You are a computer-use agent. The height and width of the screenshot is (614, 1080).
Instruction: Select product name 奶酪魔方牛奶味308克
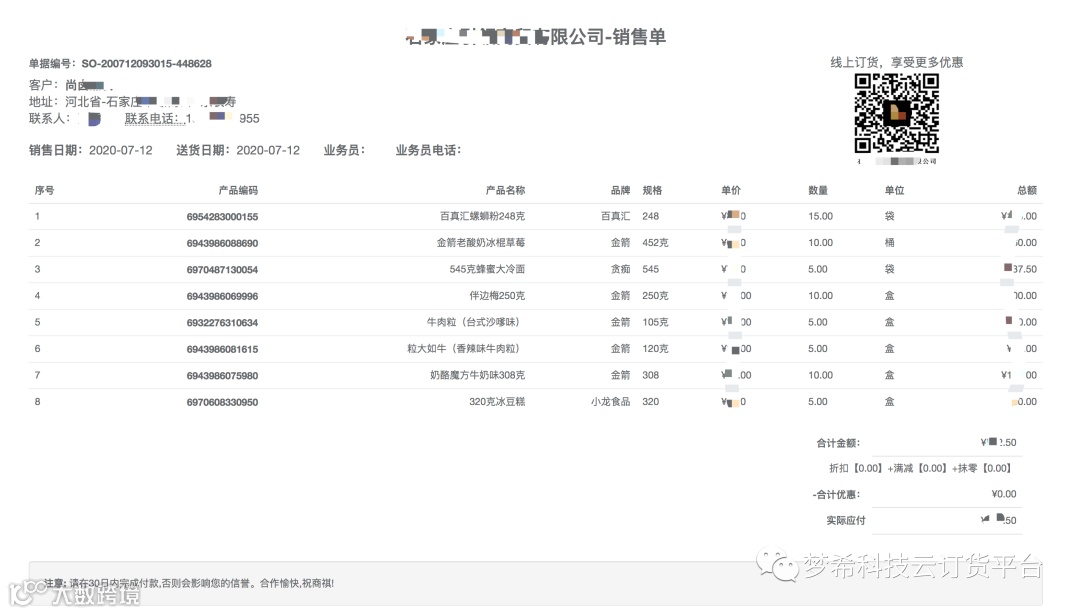(477, 375)
